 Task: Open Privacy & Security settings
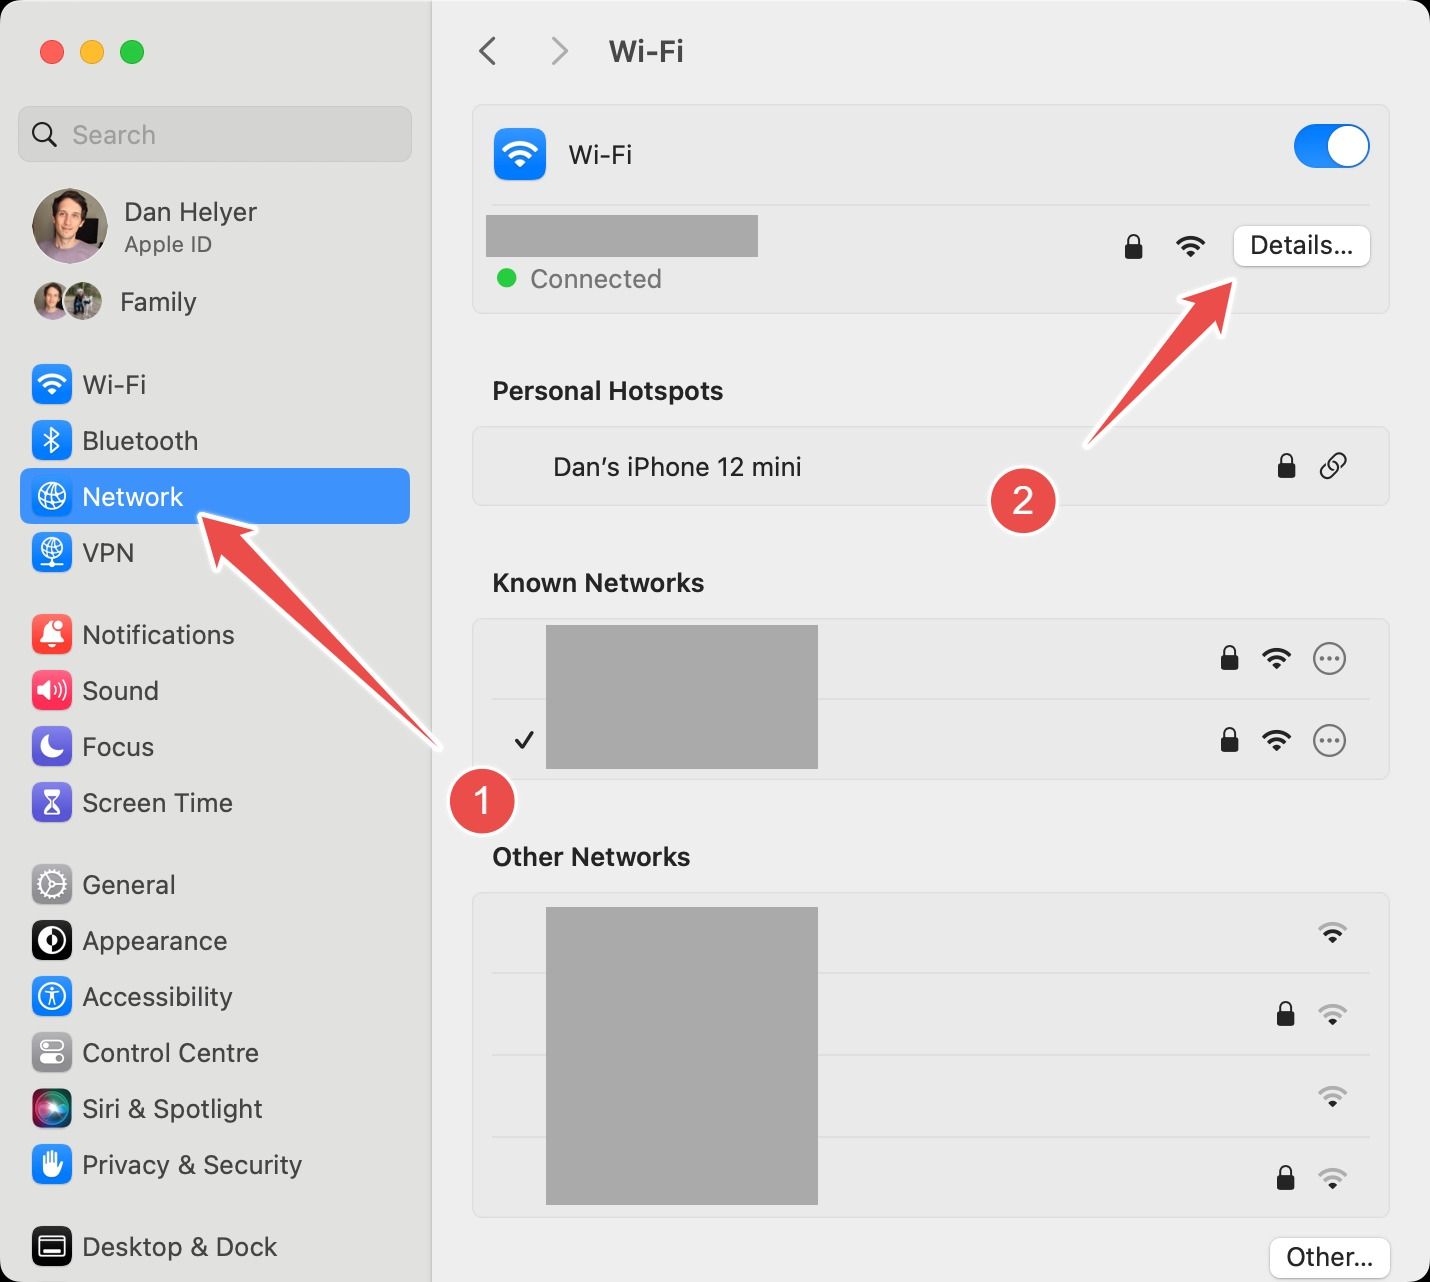coord(214,1164)
